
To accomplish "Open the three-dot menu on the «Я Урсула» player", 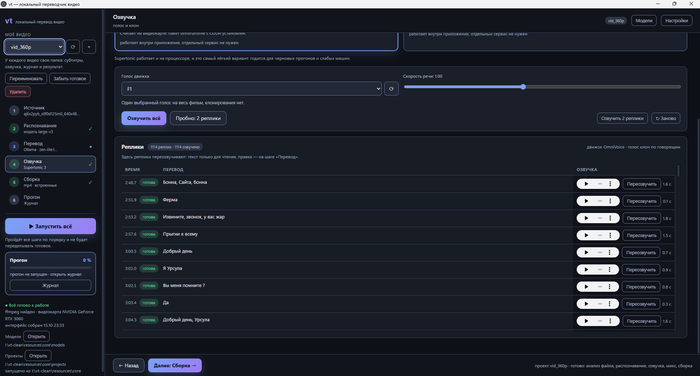I will click(x=610, y=269).
